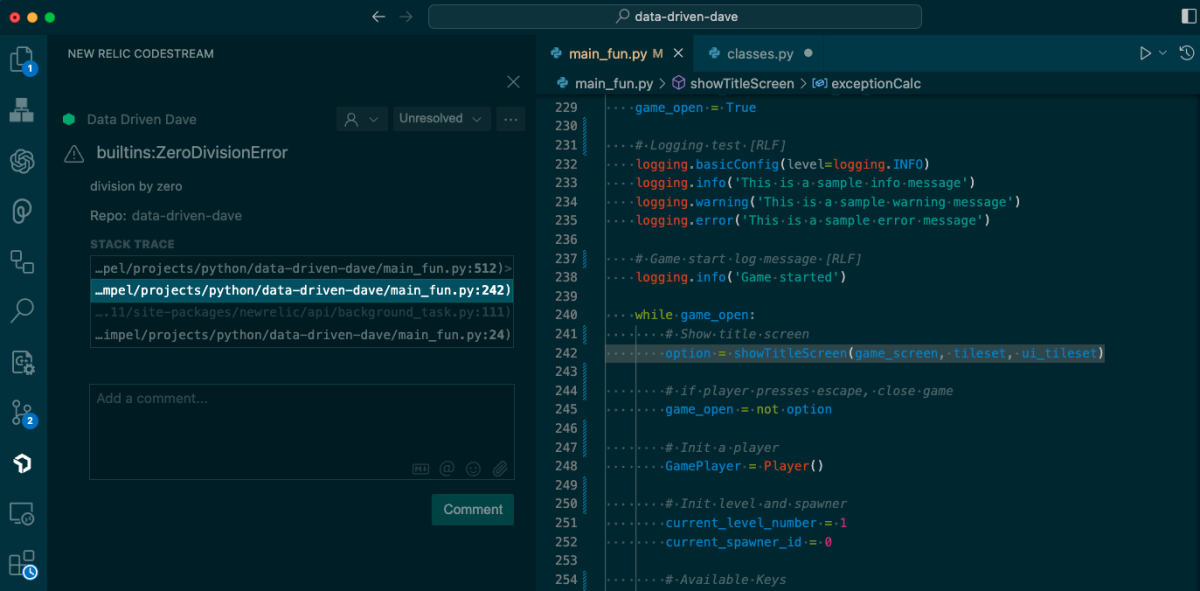Select the main_fun.py editor tab
Screen dimensions: 1200x591
pyautogui.click(x=607, y=54)
